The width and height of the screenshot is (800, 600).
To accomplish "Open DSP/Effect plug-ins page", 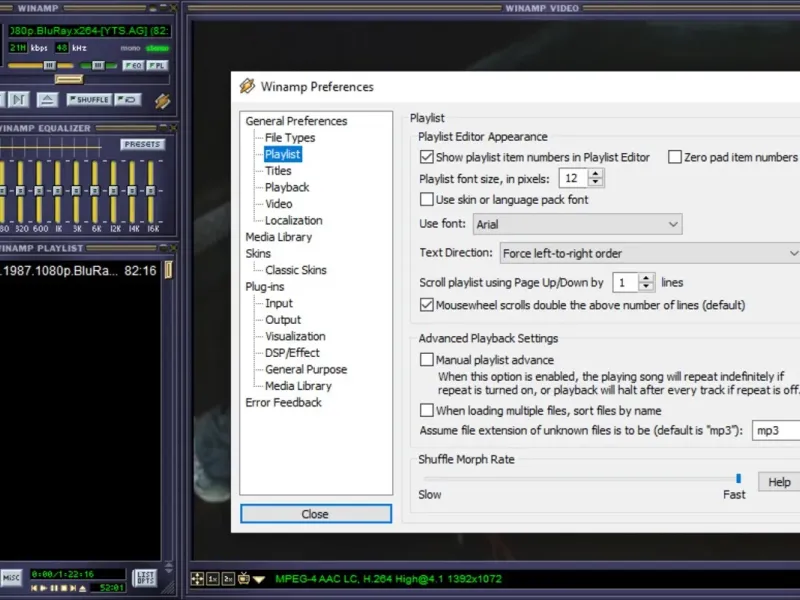I will pyautogui.click(x=292, y=353).
